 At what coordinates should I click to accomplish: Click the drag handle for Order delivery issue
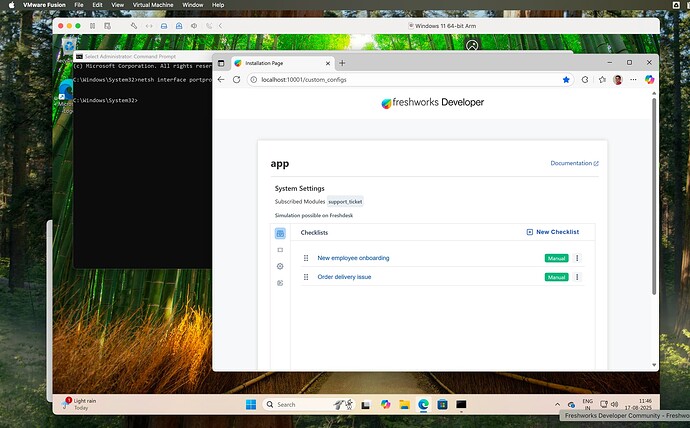pyautogui.click(x=306, y=277)
